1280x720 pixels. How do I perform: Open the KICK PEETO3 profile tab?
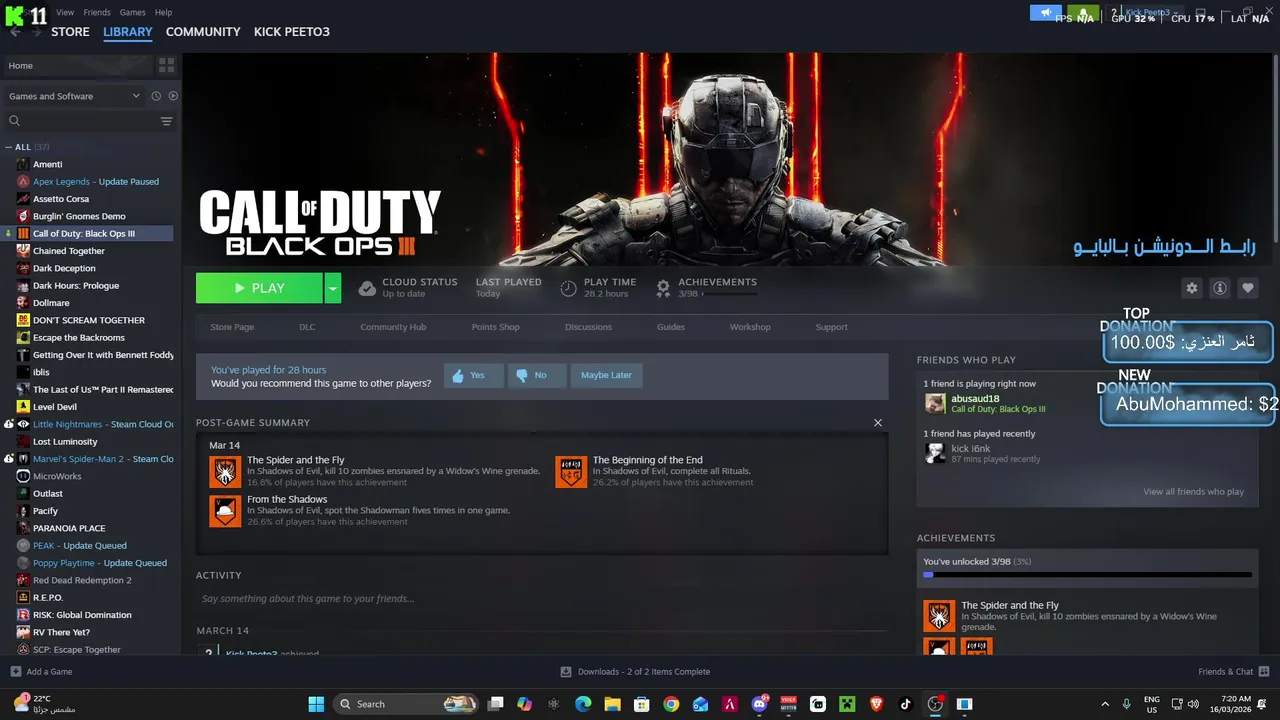[292, 32]
